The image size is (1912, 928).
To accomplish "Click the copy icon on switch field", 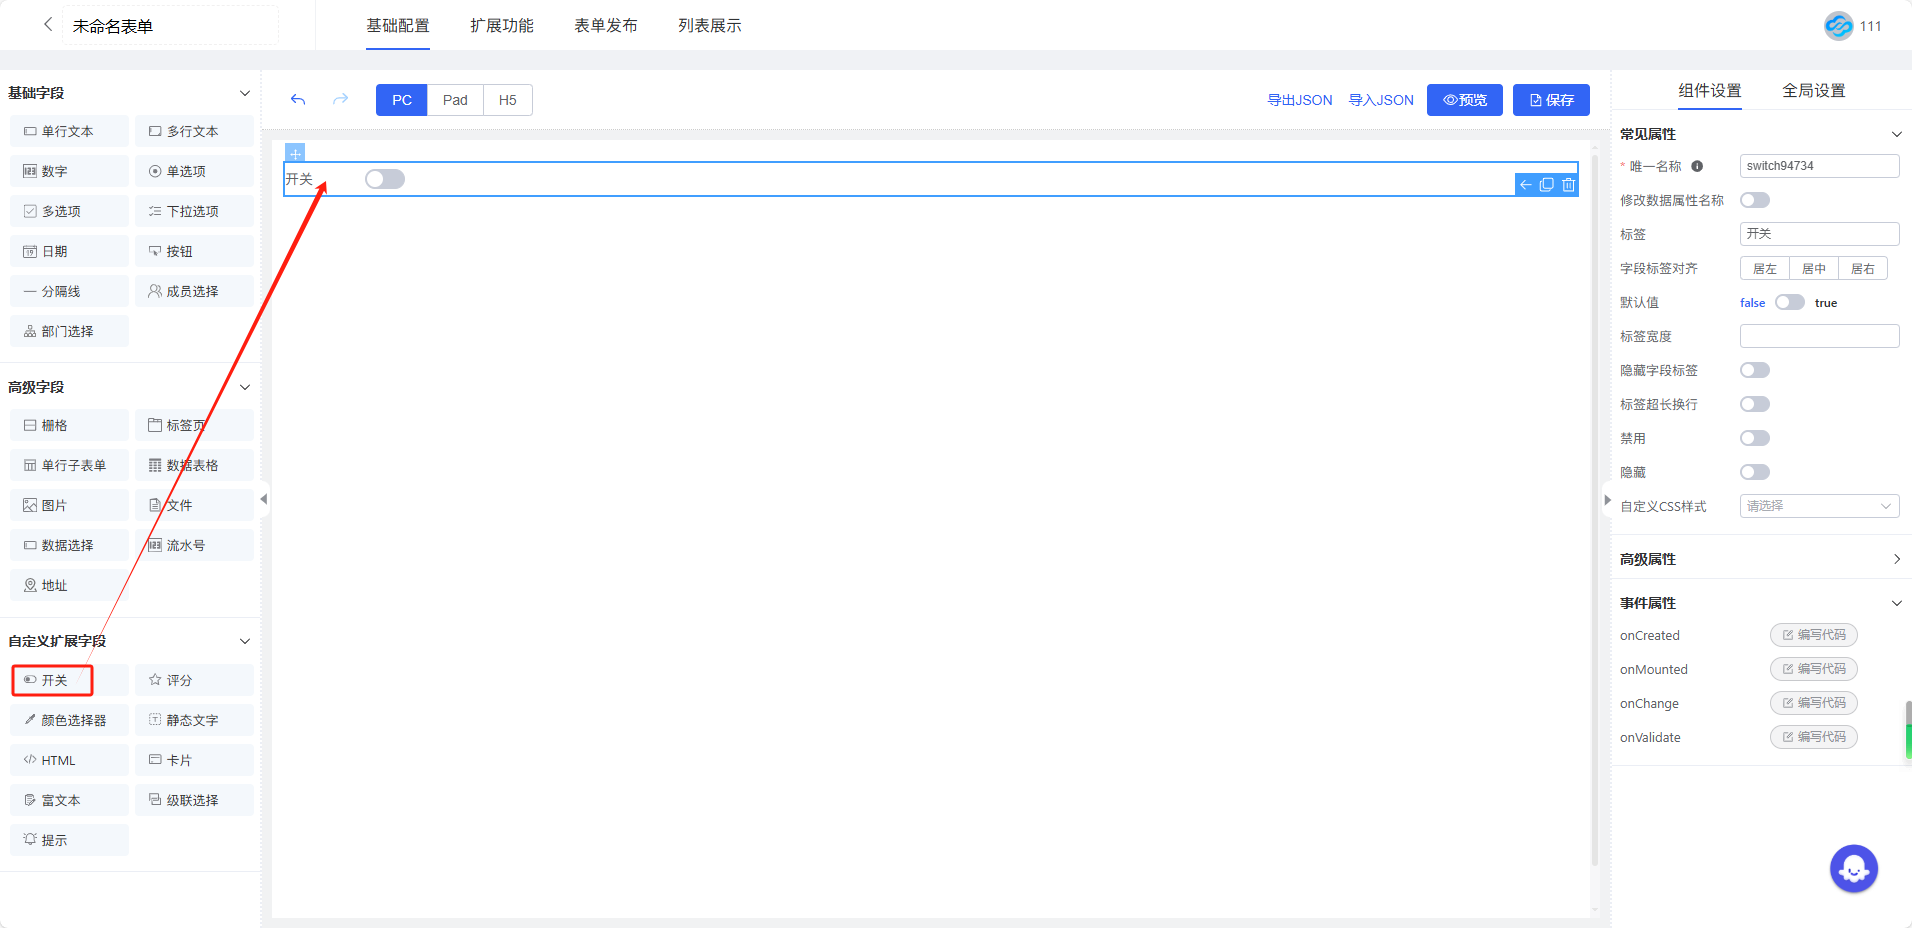I will 1547,185.
